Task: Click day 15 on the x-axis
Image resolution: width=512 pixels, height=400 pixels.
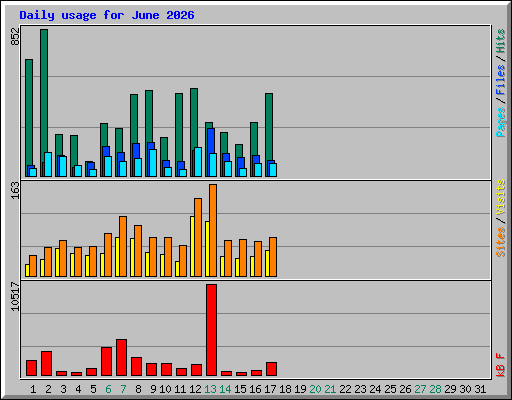Action: [x=240, y=389]
